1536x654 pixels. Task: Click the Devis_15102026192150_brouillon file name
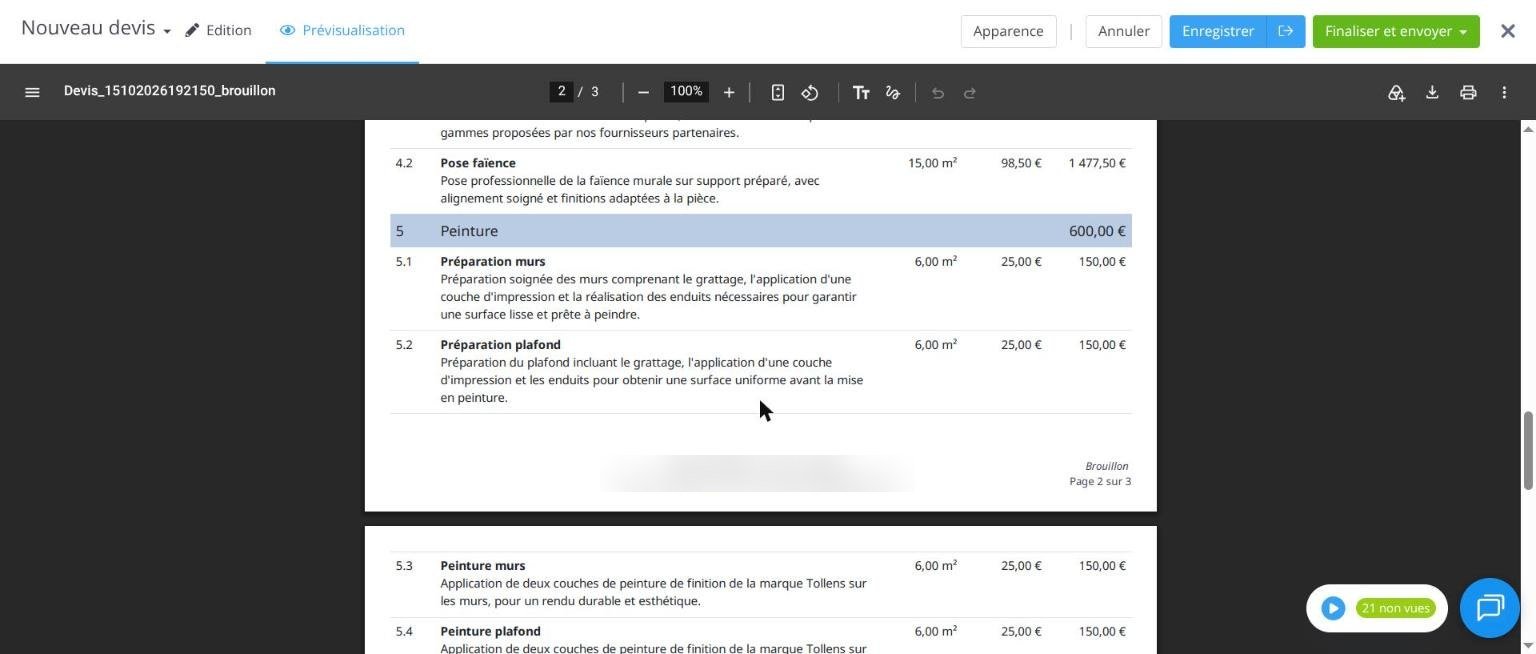(x=170, y=91)
